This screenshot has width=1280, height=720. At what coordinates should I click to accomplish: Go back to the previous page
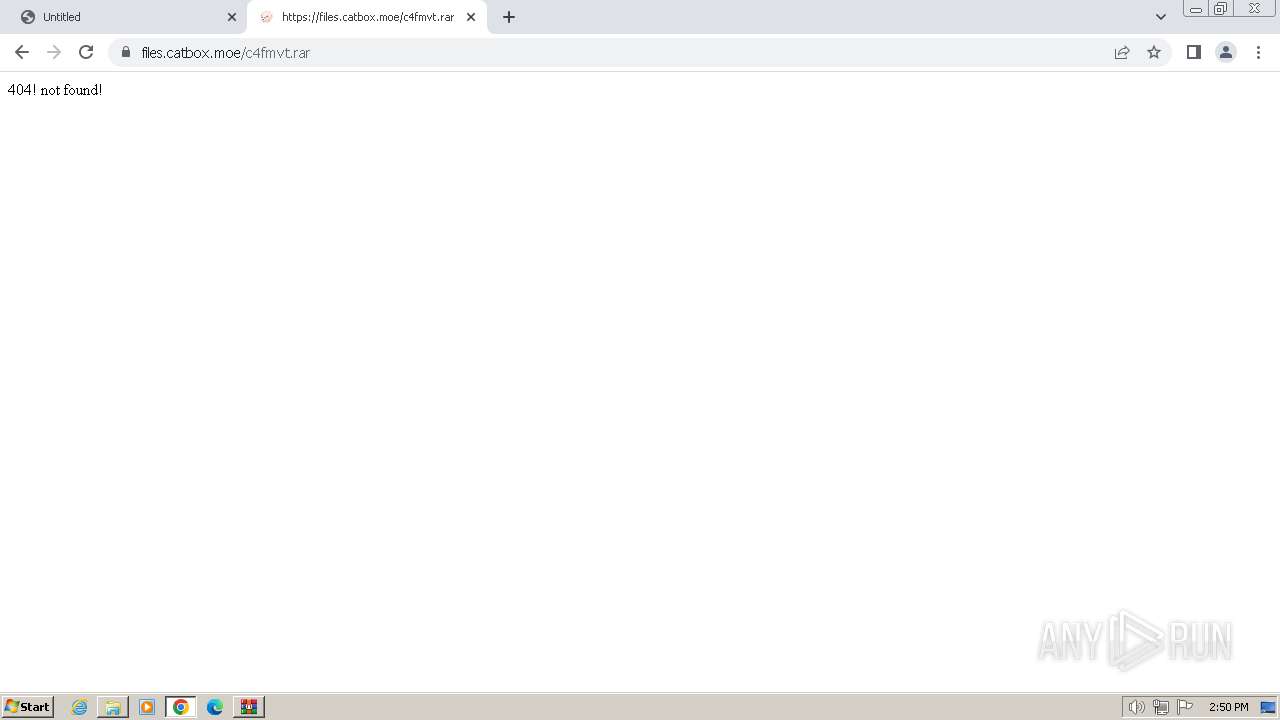tap(22, 52)
